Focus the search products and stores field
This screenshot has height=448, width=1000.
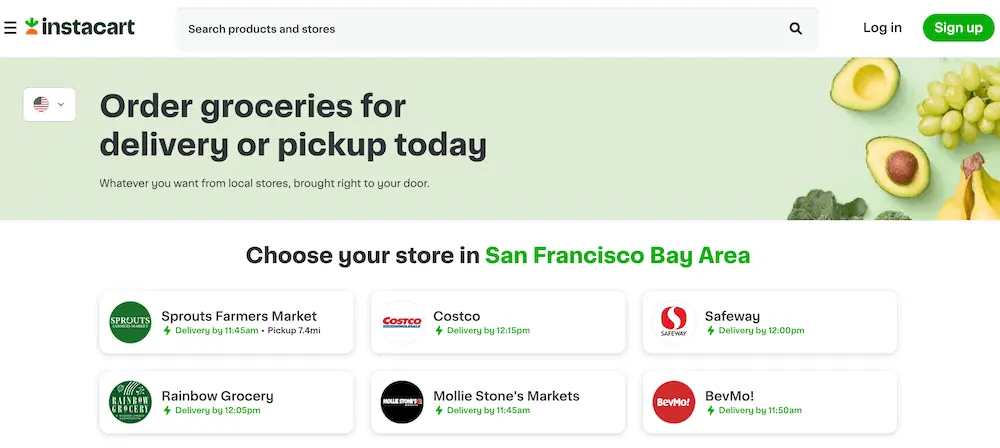480,29
